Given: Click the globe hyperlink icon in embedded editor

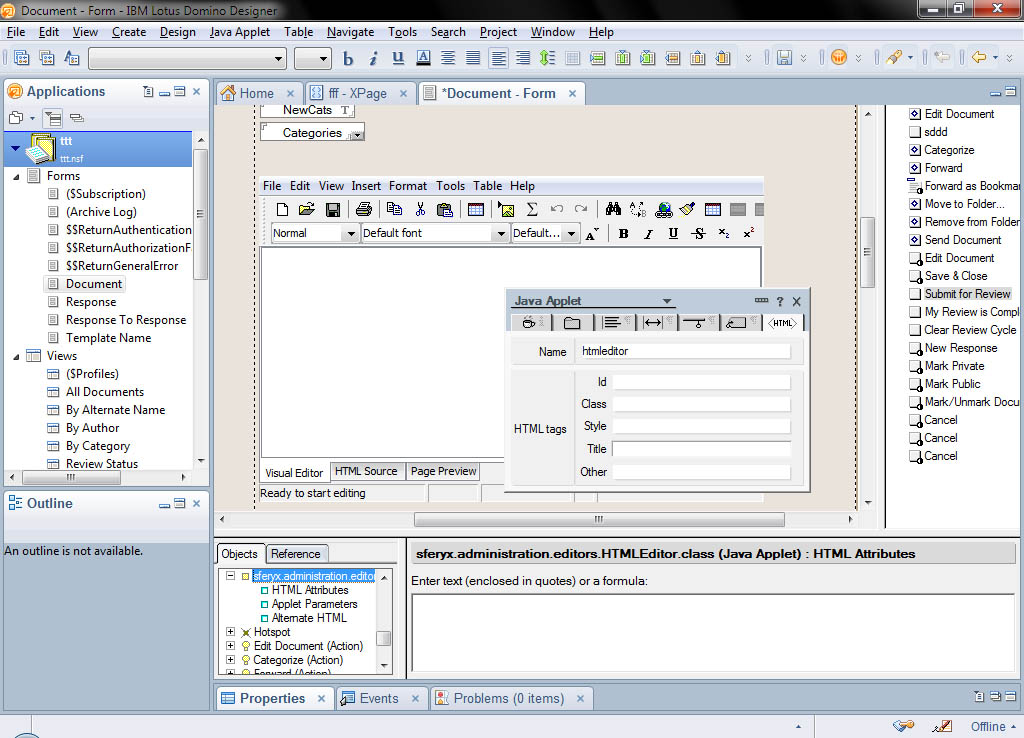Looking at the screenshot, I should (x=664, y=210).
